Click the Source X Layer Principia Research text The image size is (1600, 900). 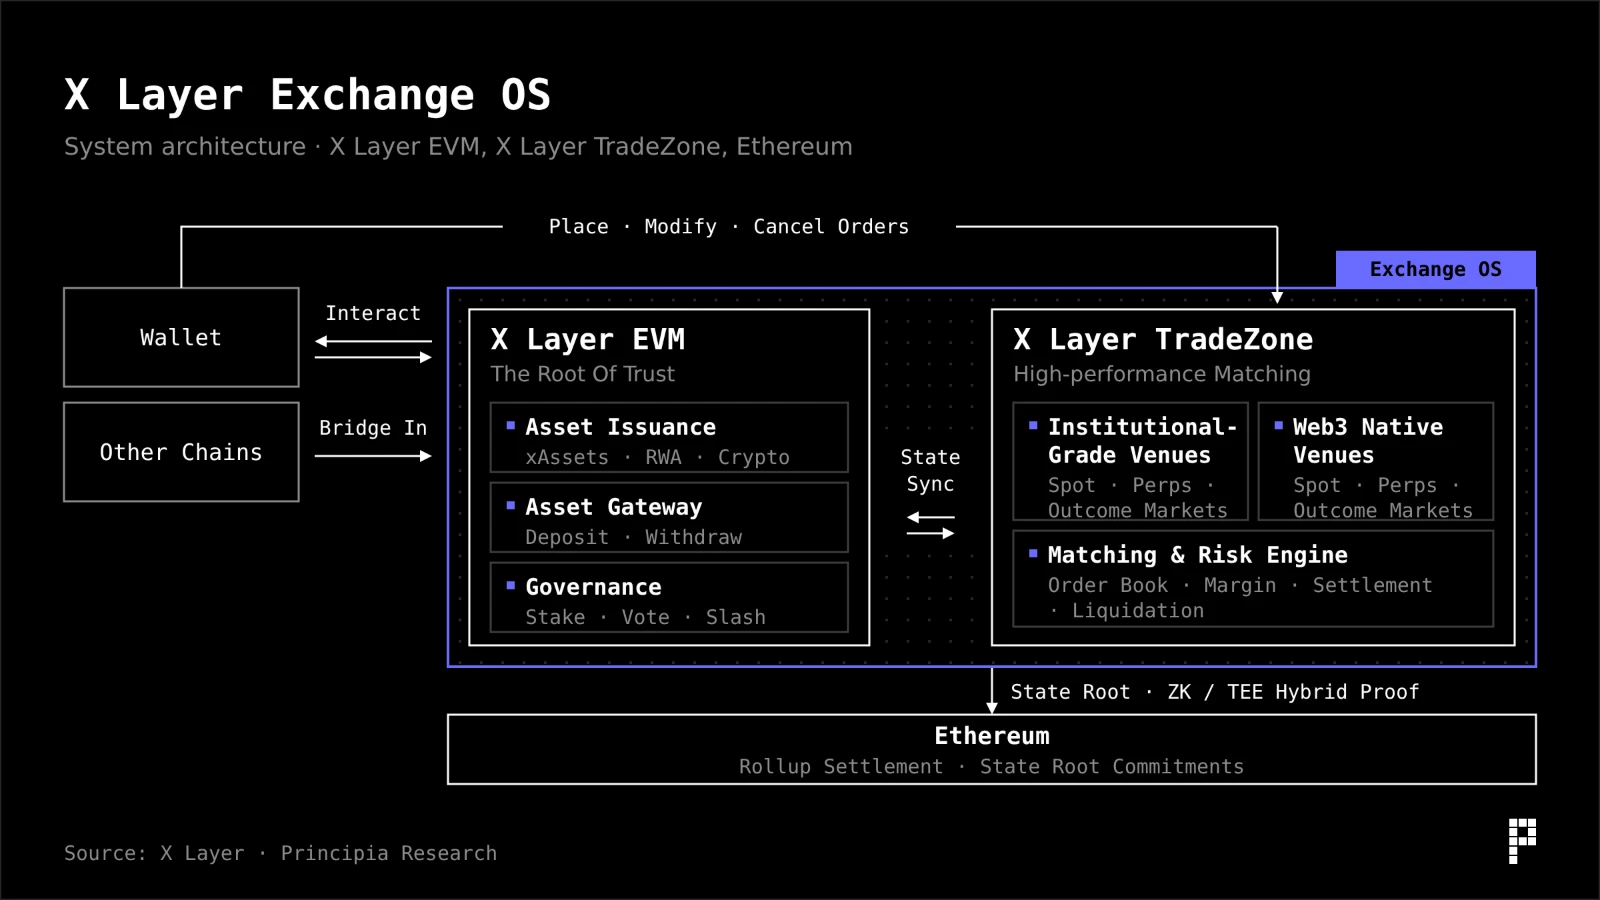[280, 853]
